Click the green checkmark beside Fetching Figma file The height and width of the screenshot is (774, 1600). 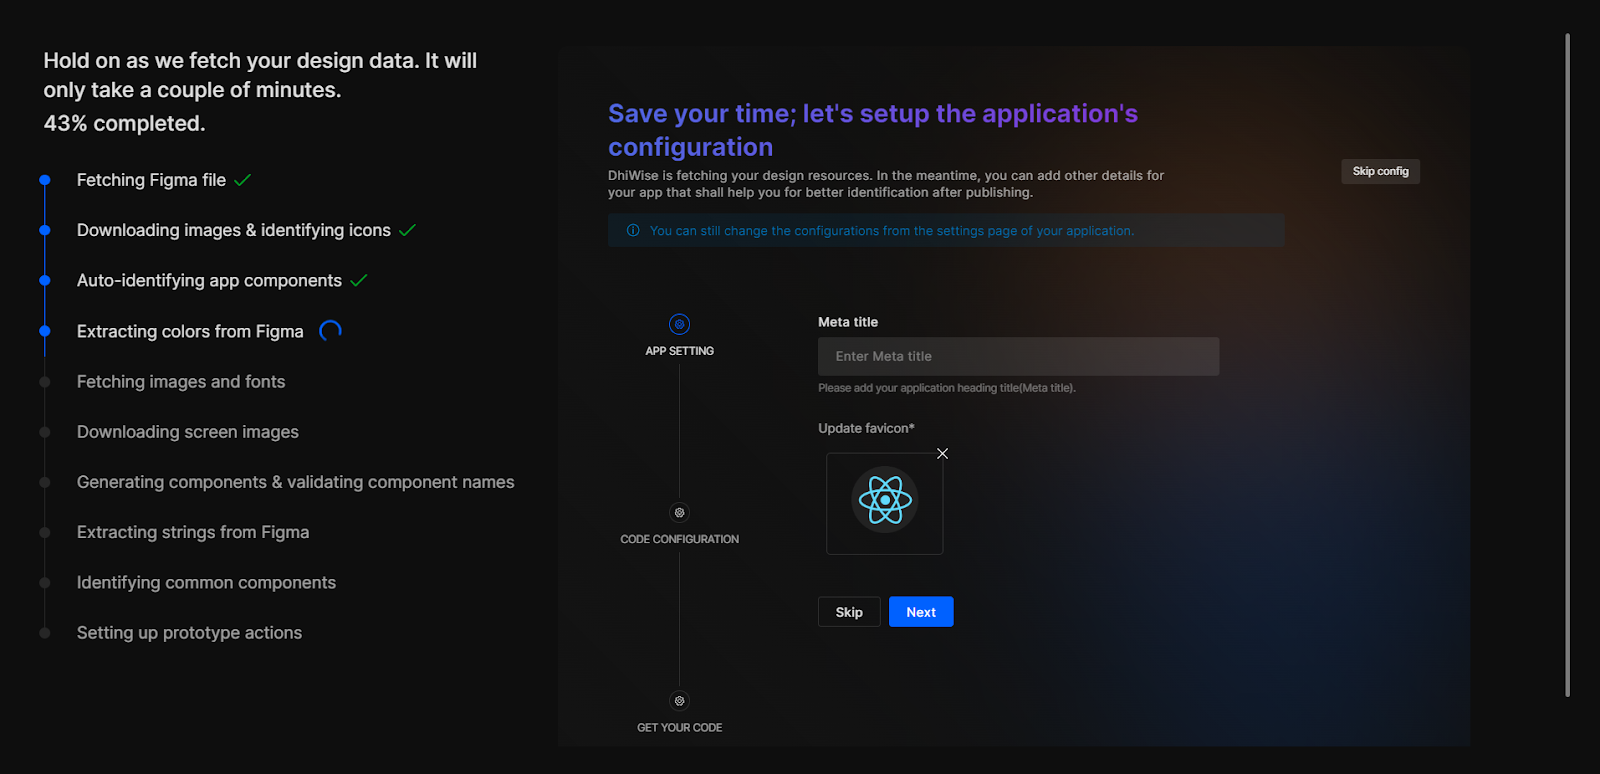(x=243, y=180)
